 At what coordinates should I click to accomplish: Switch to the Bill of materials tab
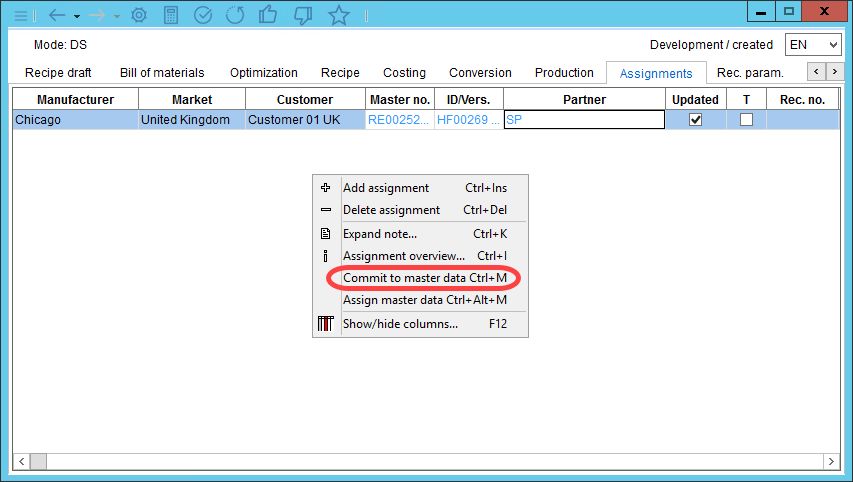[162, 73]
